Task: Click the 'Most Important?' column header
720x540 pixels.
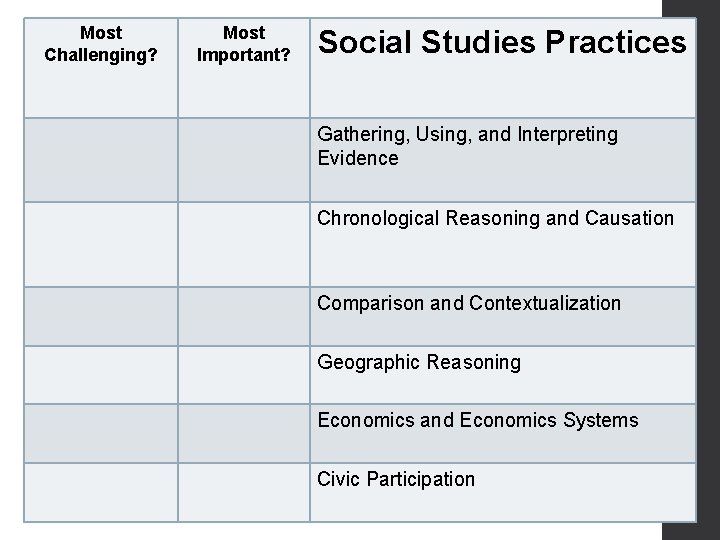Action: pyautogui.click(x=244, y=44)
